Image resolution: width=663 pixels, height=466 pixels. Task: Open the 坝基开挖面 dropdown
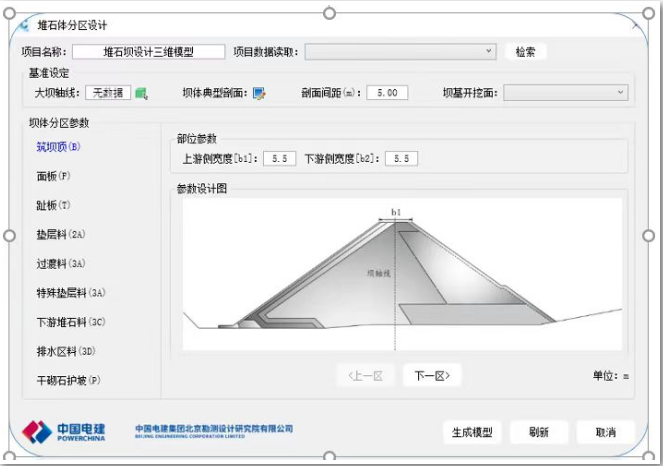[x=565, y=93]
